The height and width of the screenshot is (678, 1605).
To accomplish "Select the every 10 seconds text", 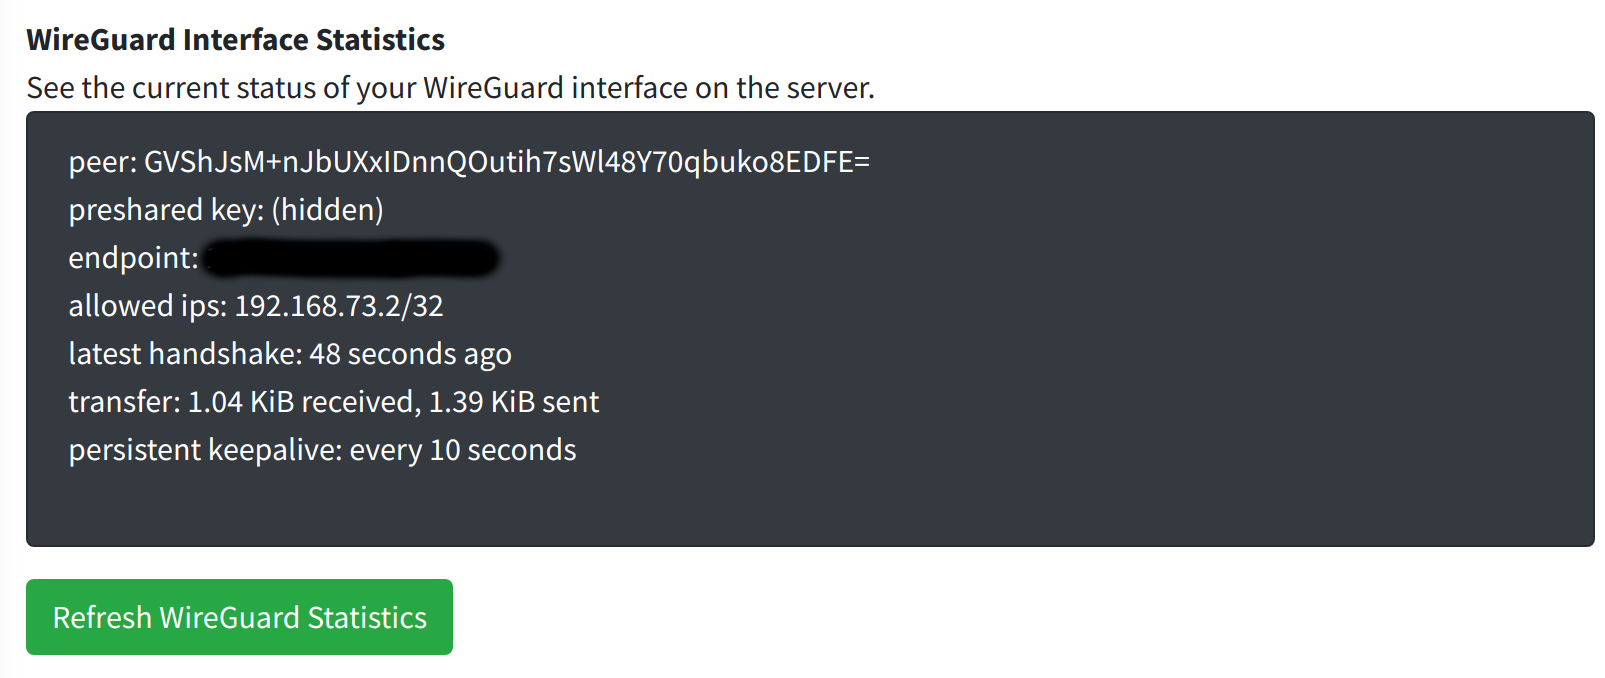I will click(x=461, y=449).
